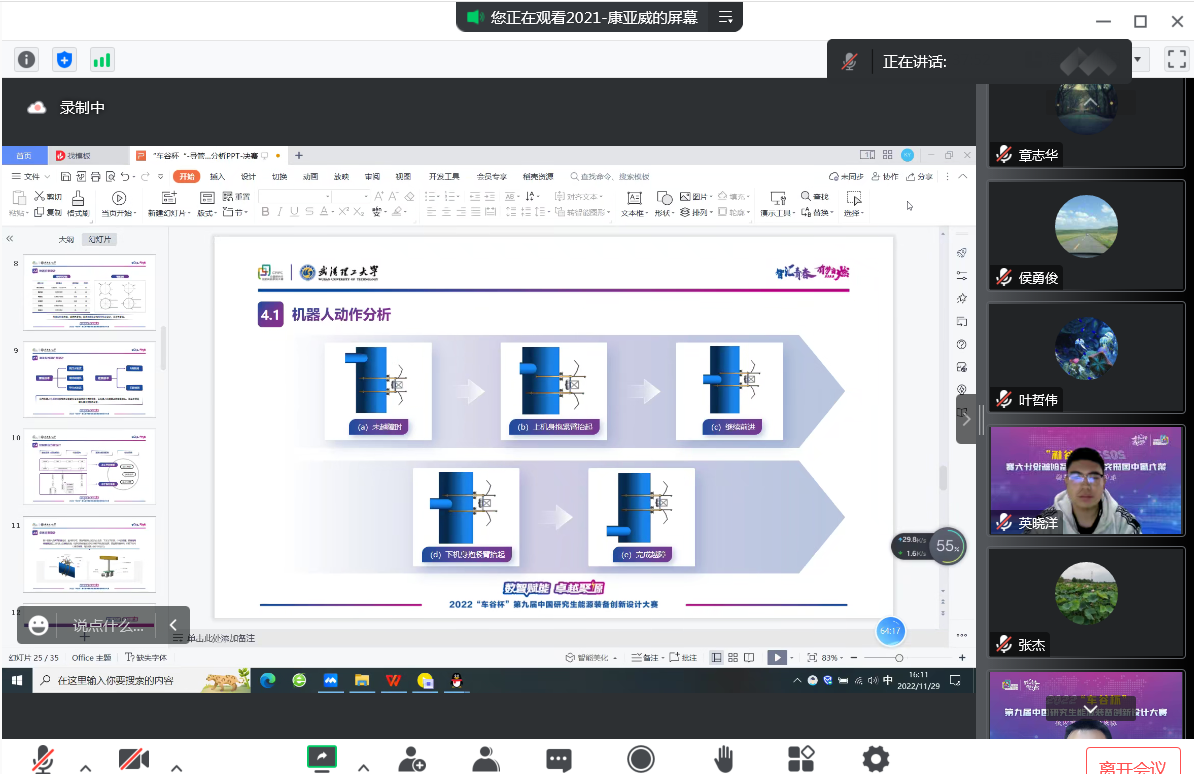Screen dimensions: 1194x774
Task: Raise hand in the meeting
Action: pyautogui.click(x=724, y=759)
